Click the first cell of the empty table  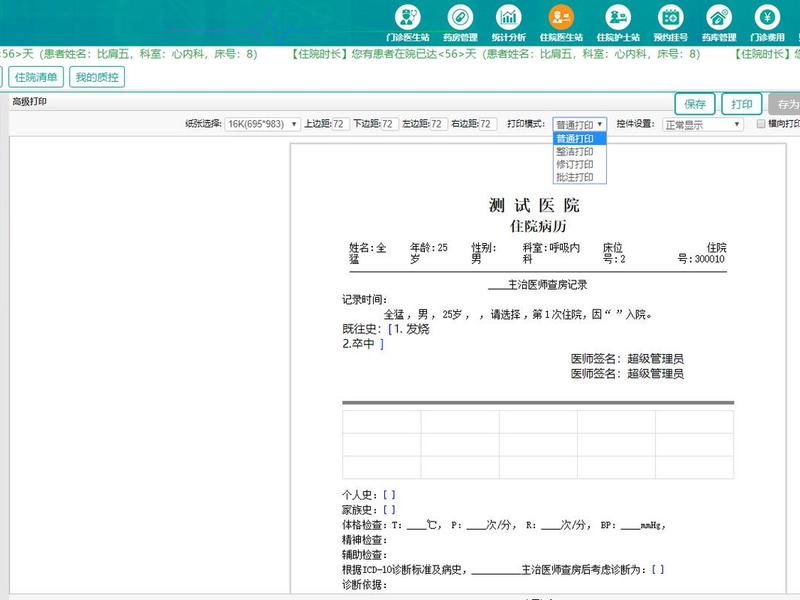tap(382, 422)
